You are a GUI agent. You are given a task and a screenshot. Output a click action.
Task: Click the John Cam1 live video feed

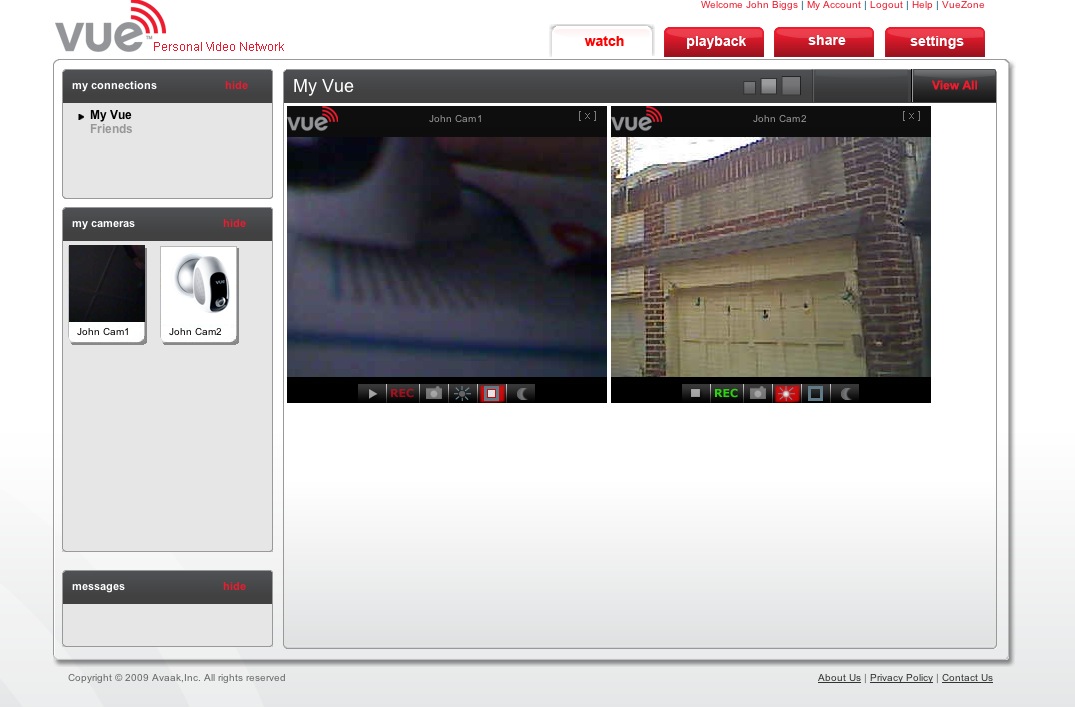447,256
